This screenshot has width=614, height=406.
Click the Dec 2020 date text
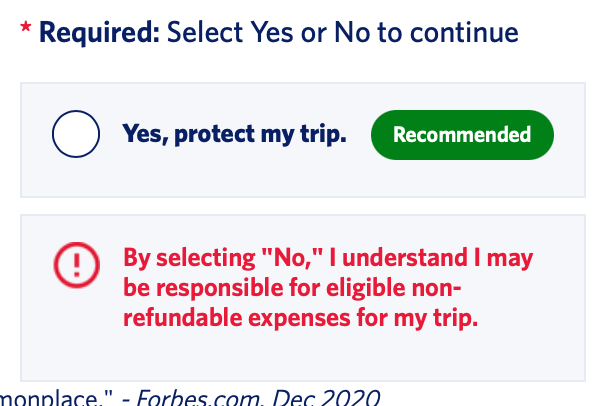point(326,397)
